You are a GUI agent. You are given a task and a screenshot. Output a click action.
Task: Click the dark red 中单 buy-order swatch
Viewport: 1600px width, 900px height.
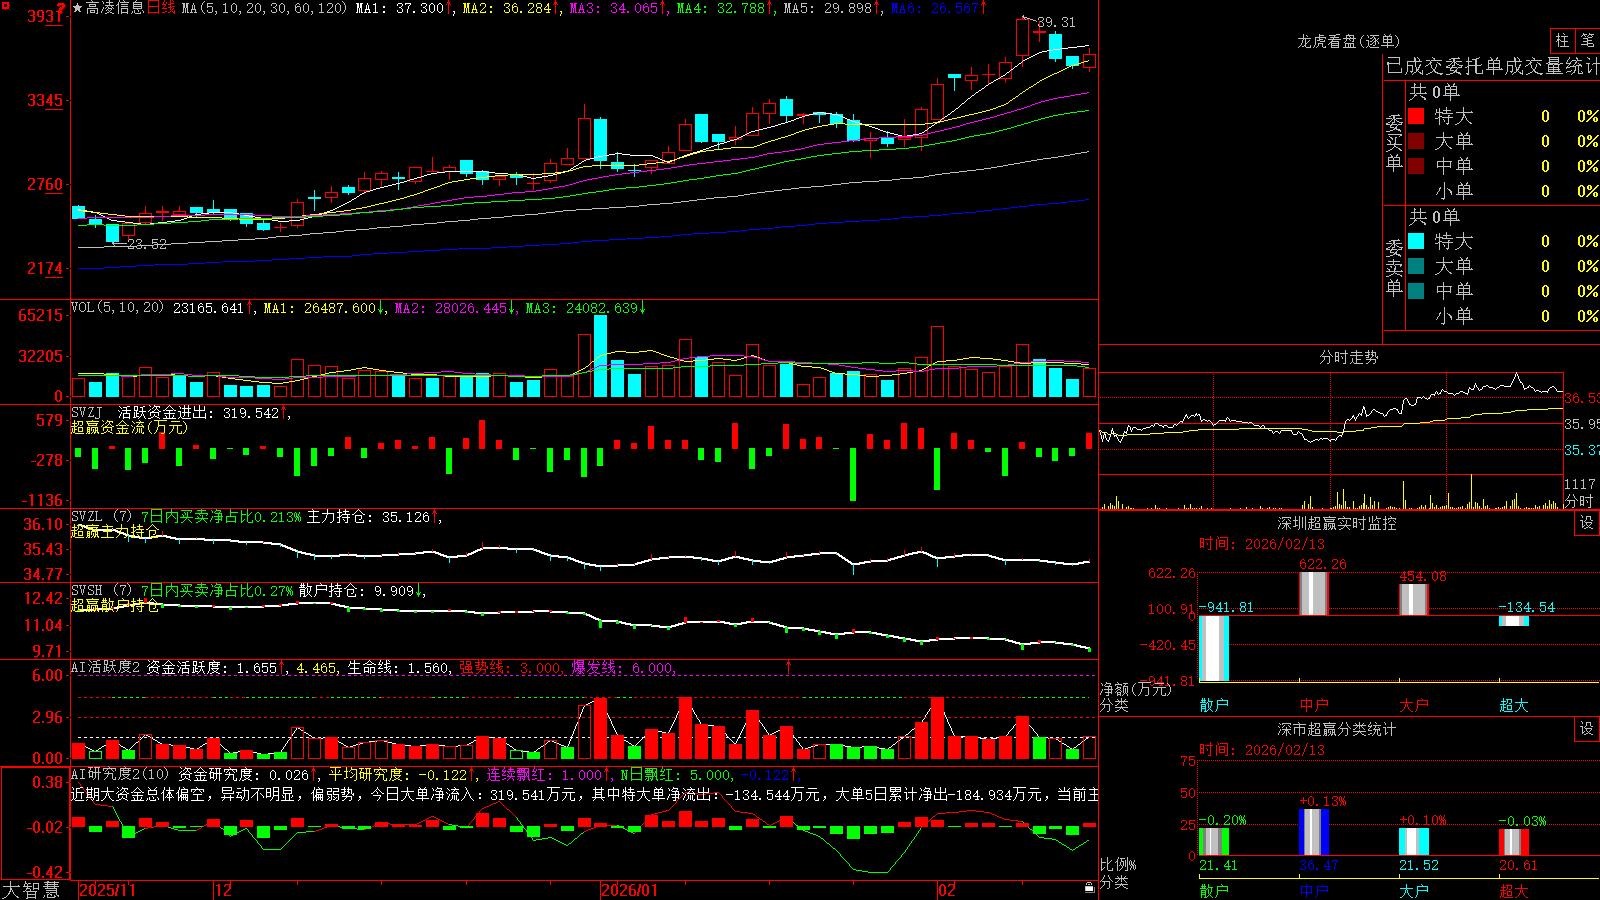point(1416,166)
